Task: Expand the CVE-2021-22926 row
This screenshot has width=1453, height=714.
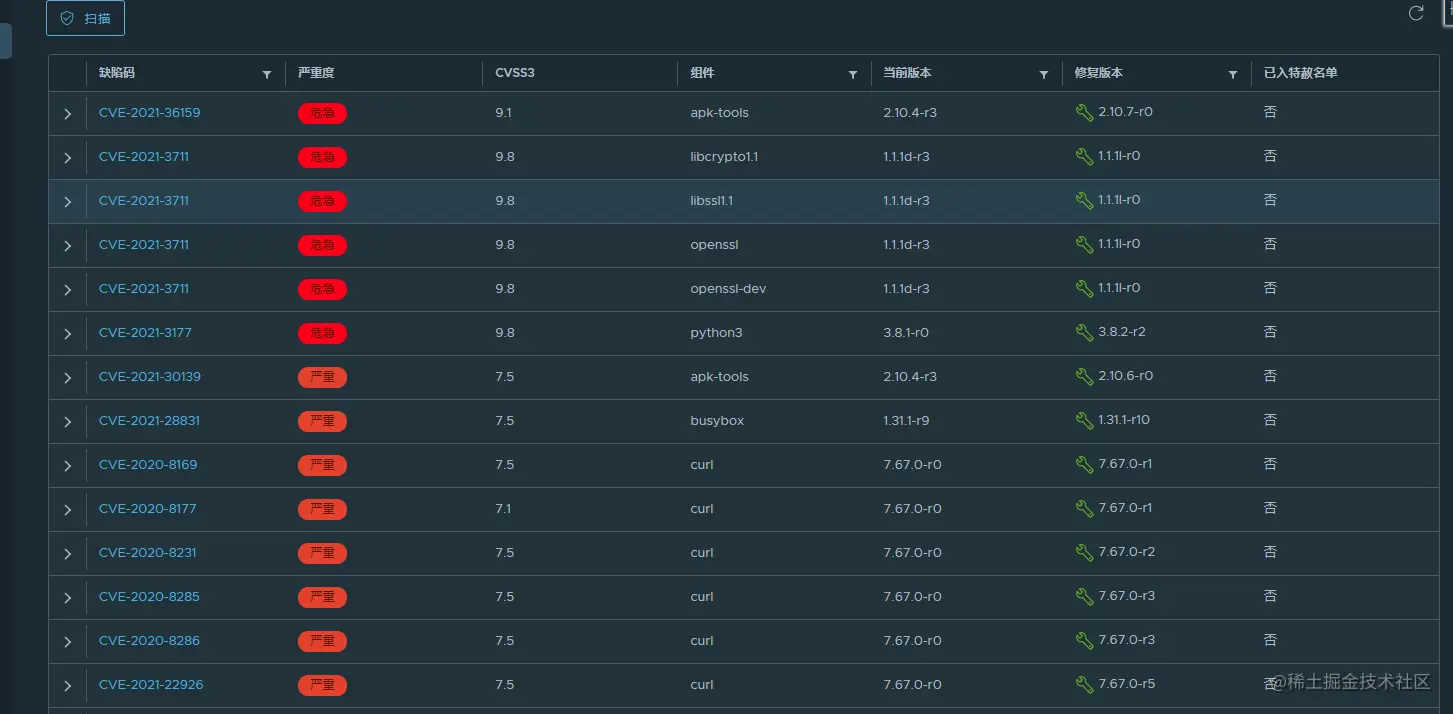Action: [x=68, y=686]
